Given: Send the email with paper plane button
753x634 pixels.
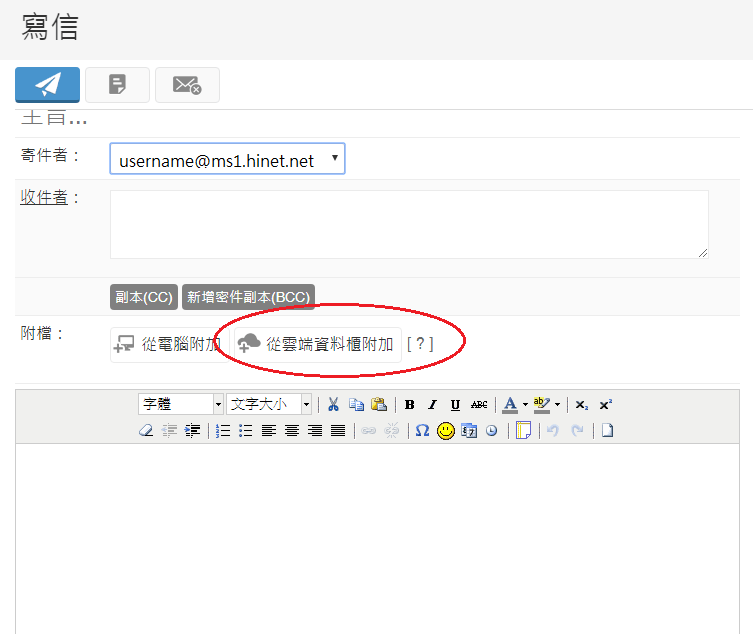Looking at the screenshot, I should [48, 85].
